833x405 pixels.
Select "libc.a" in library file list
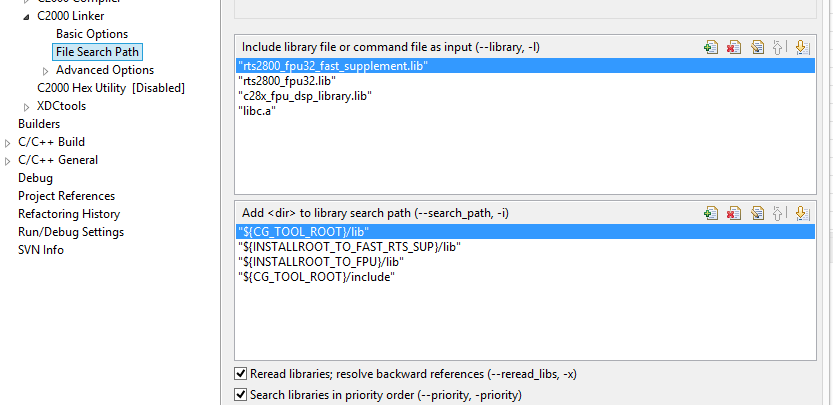(x=257, y=110)
